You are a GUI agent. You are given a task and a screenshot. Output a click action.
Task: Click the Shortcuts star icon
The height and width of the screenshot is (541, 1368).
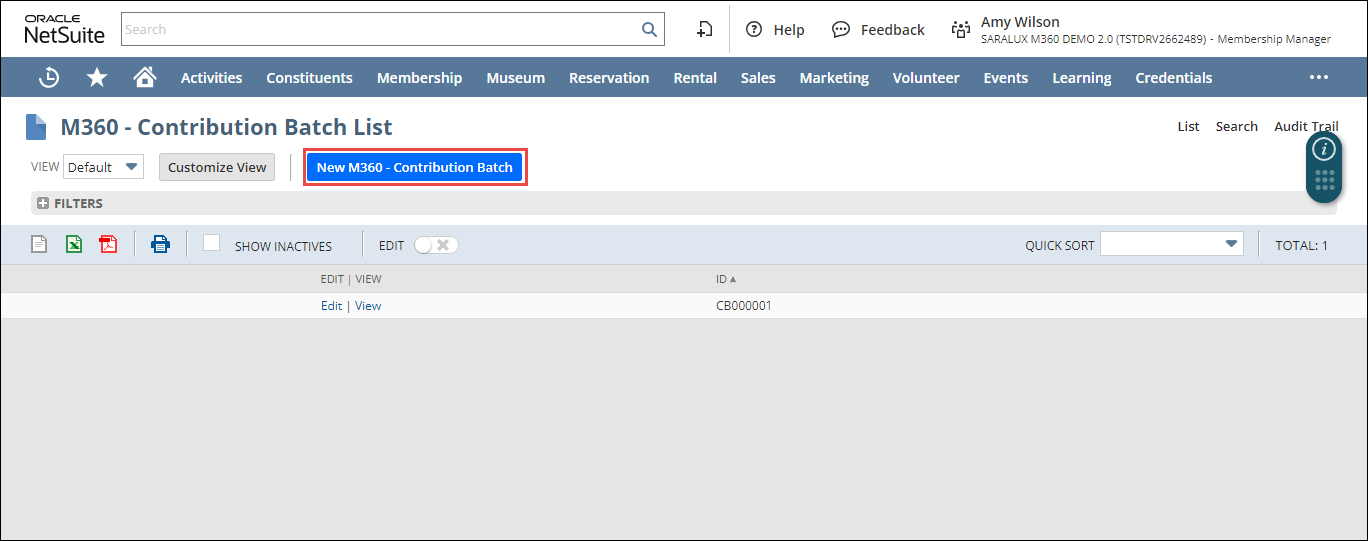pos(97,78)
